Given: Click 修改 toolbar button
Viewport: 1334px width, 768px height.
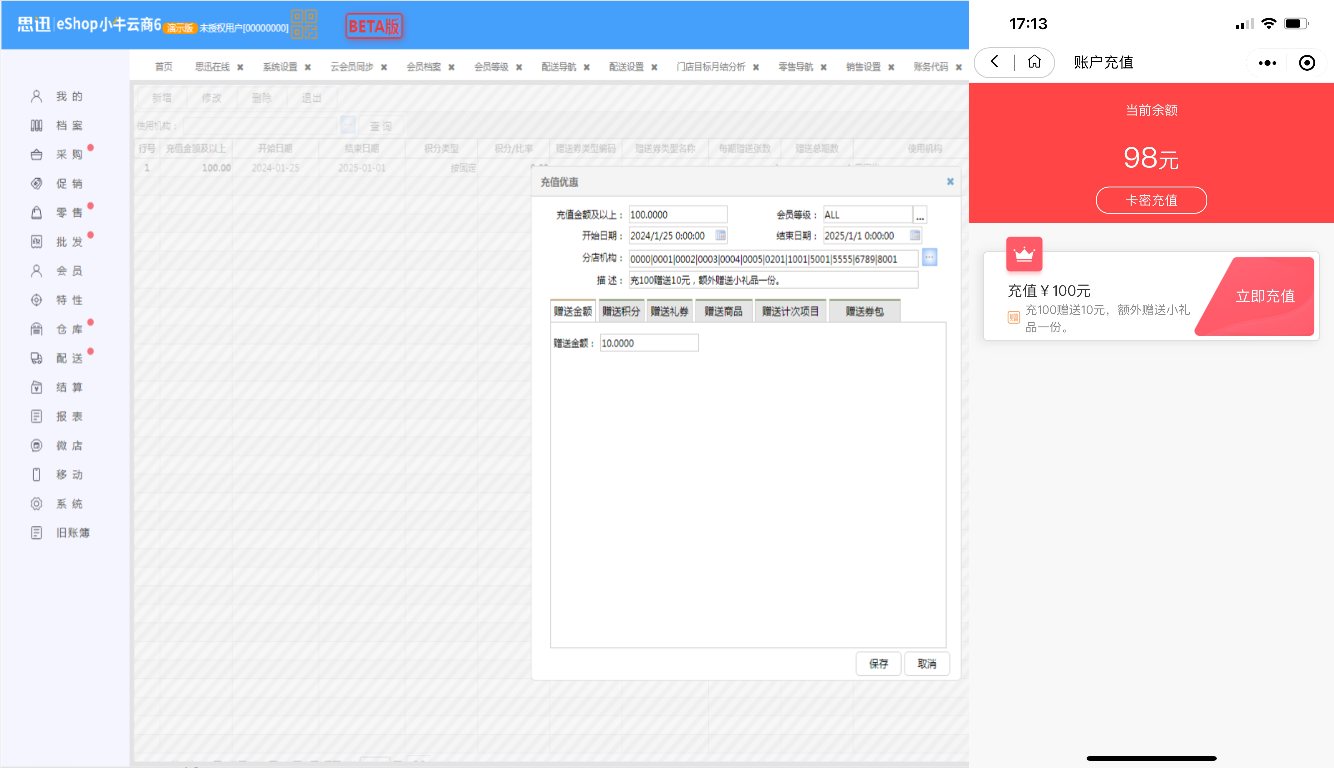Looking at the screenshot, I should 211,98.
